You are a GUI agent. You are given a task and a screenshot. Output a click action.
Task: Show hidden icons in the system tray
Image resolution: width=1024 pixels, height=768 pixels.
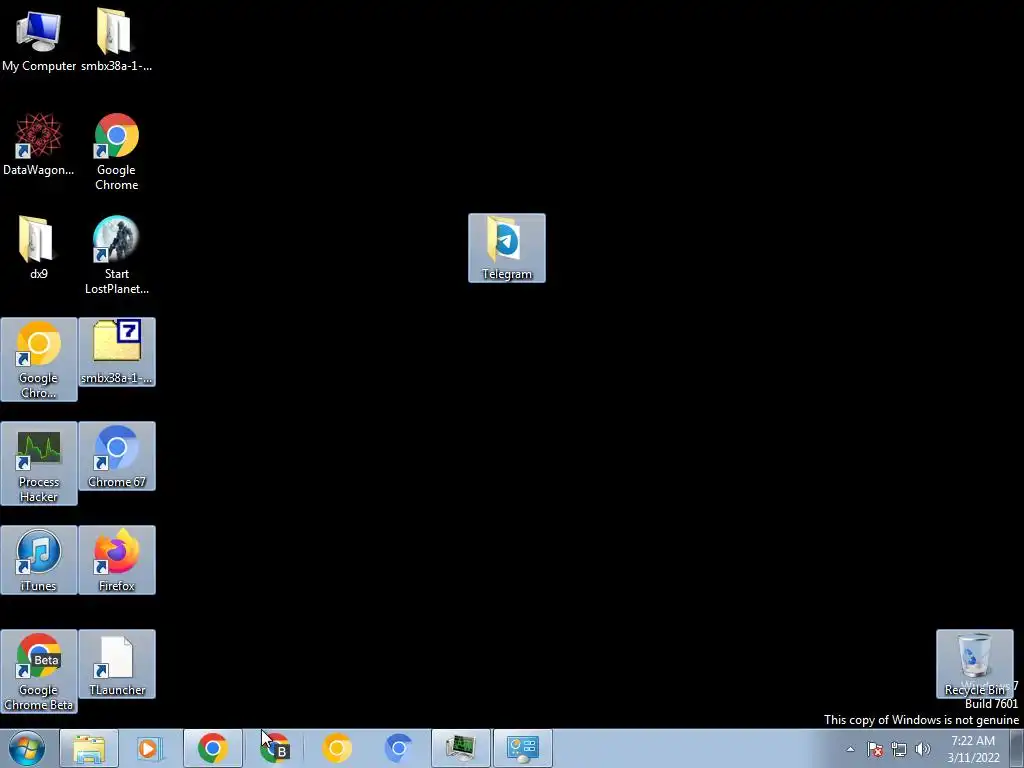click(x=850, y=749)
